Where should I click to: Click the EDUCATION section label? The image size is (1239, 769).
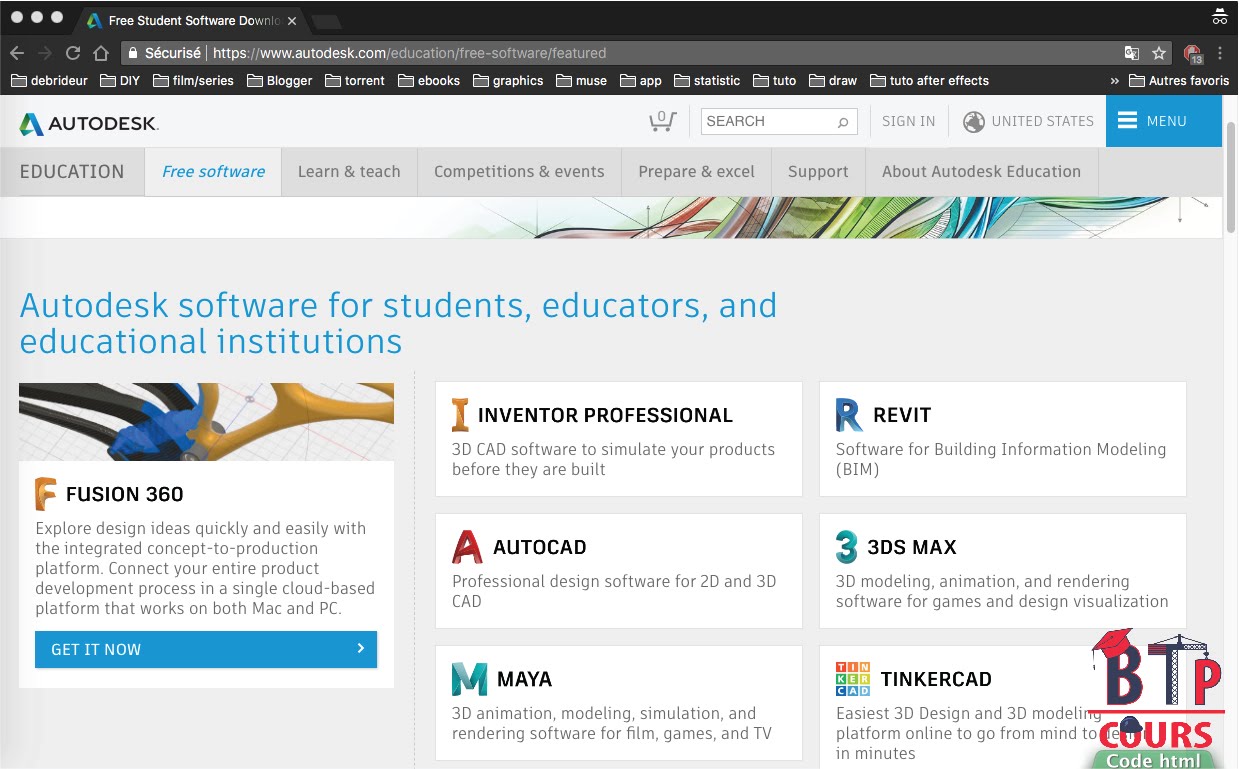(x=72, y=172)
